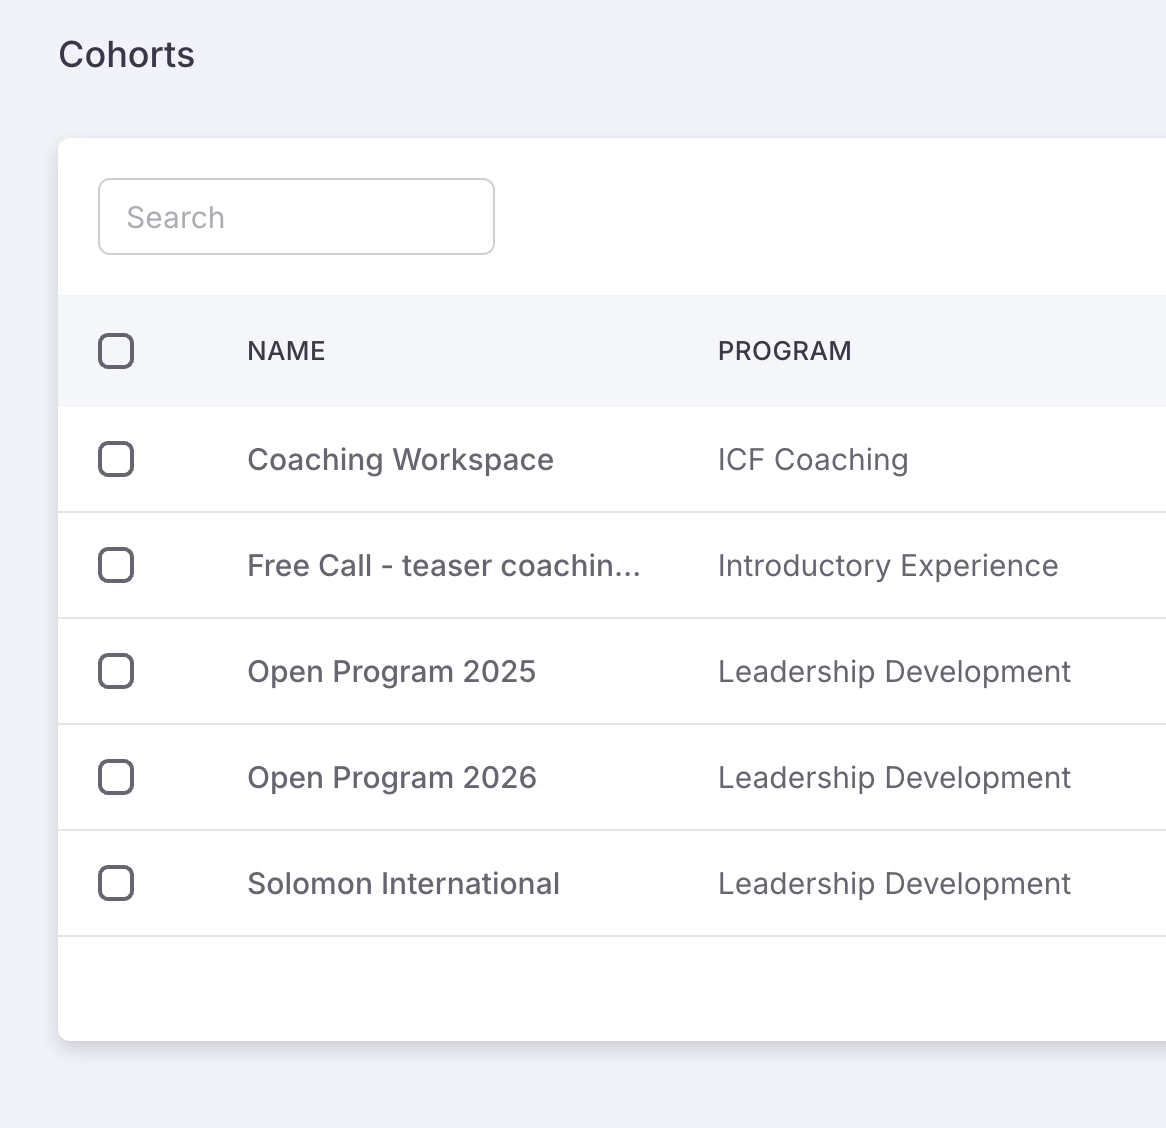The image size is (1166, 1128).
Task: Enable the Open Program 2026 checkbox
Action: (116, 778)
